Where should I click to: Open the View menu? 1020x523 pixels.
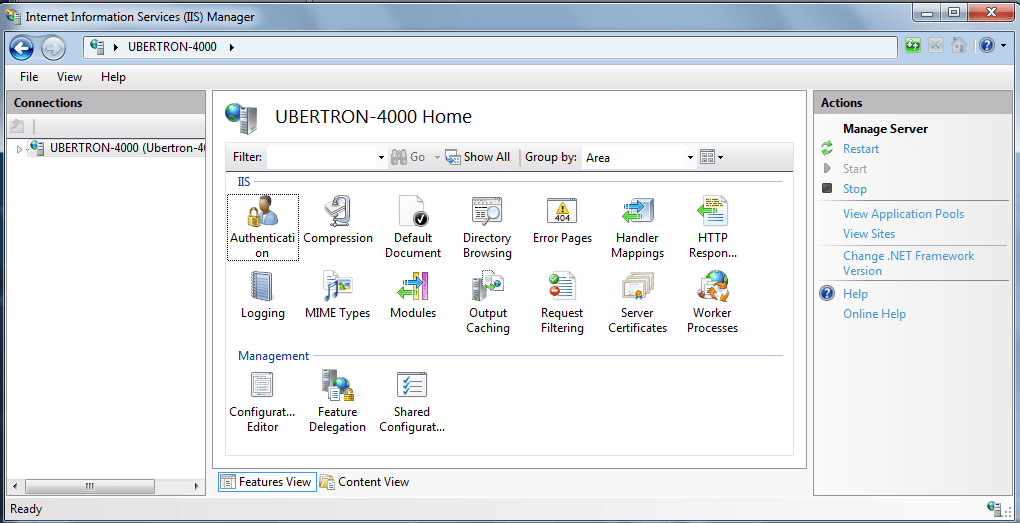point(69,77)
